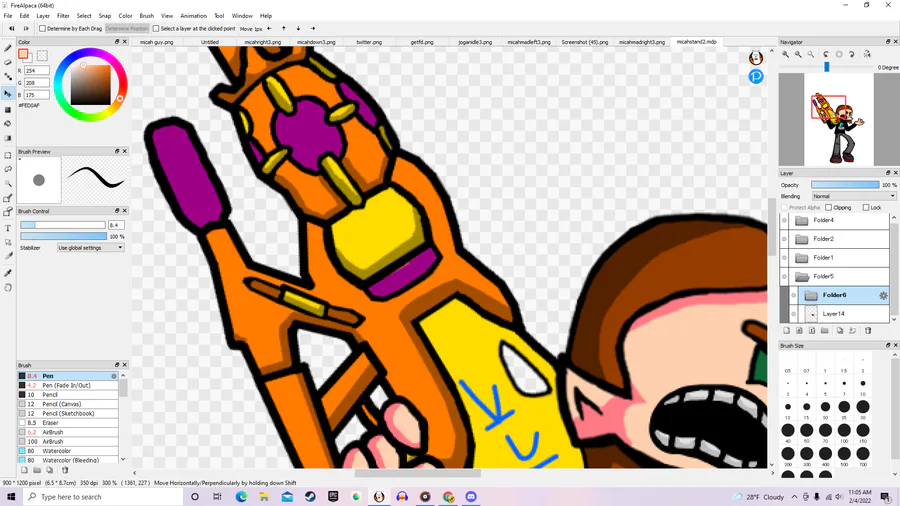This screenshot has height=506, width=900.
Task: Select the Bucket fill tool
Action: point(8,124)
